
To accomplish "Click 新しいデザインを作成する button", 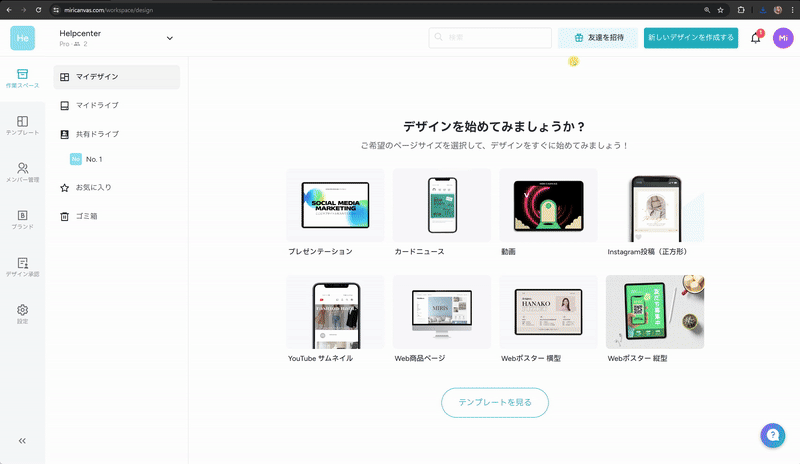I will coord(690,38).
